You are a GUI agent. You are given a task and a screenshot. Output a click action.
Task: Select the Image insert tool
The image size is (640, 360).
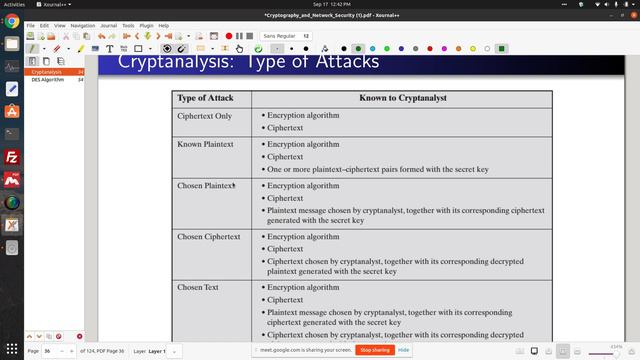tap(95, 49)
